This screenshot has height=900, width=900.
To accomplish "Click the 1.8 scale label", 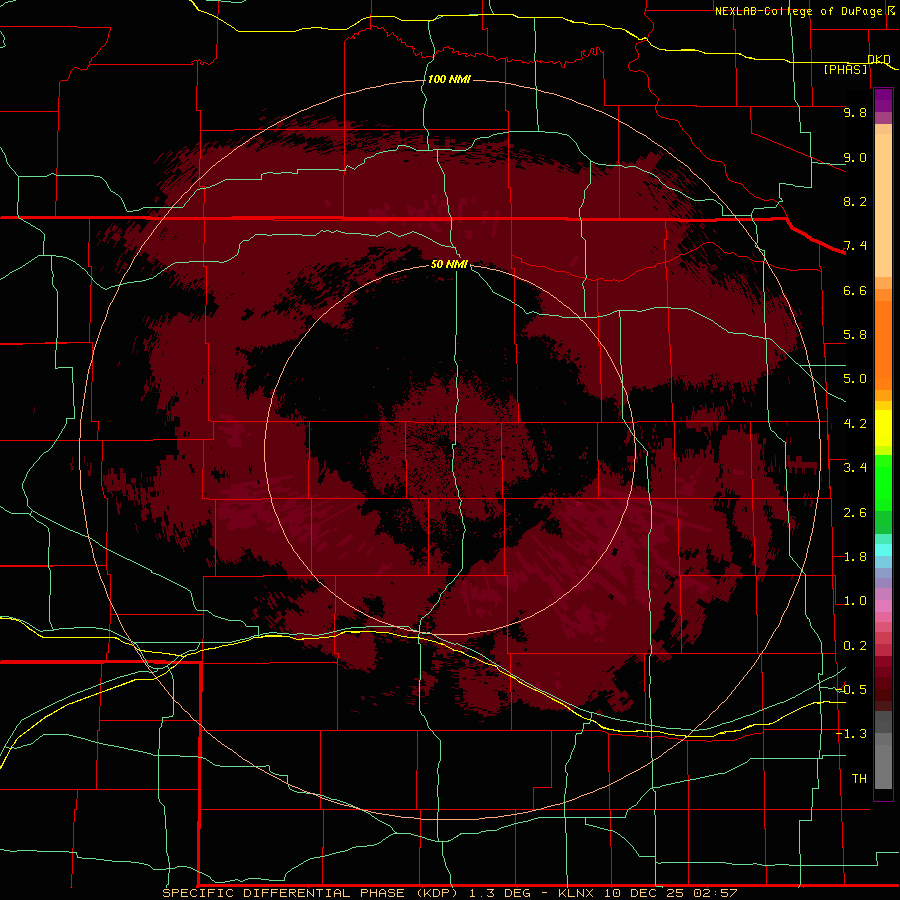I will tap(855, 557).
